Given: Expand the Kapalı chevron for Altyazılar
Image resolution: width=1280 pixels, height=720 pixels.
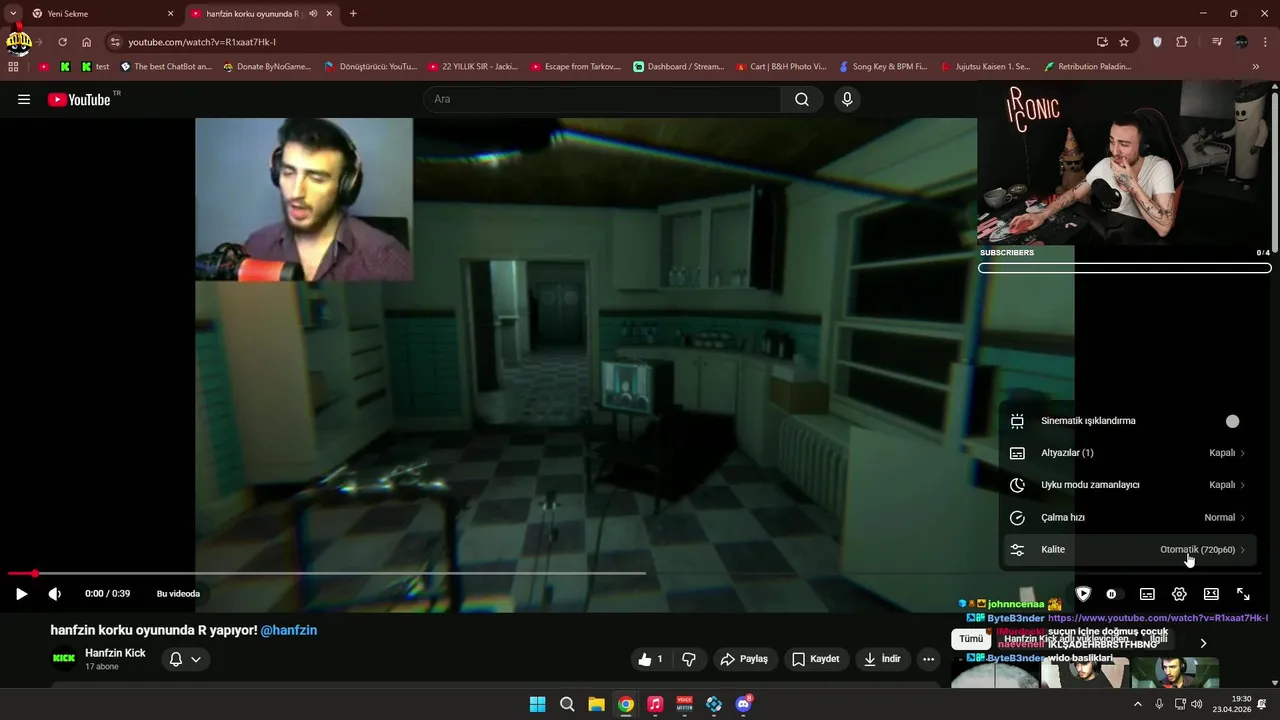Looking at the screenshot, I should [x=1242, y=453].
